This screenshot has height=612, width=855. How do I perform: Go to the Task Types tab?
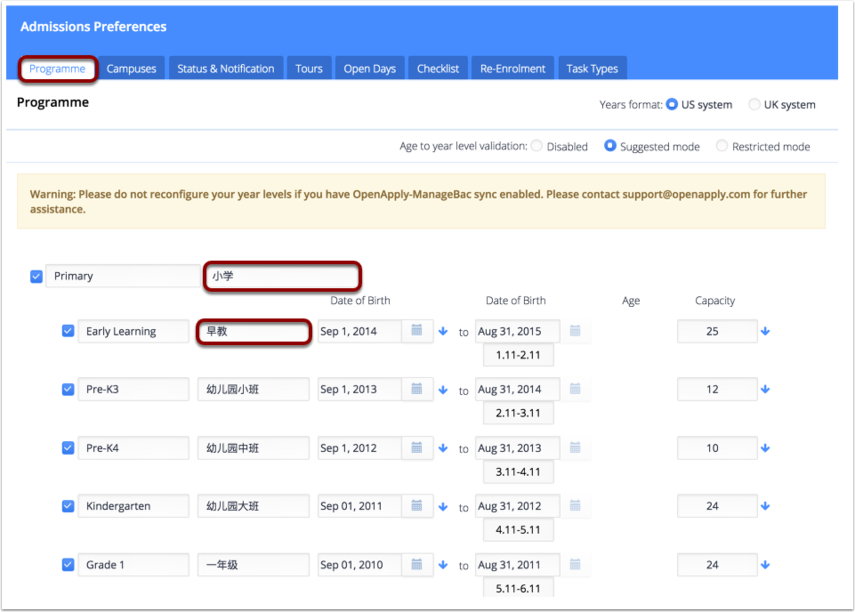pyautogui.click(x=592, y=69)
